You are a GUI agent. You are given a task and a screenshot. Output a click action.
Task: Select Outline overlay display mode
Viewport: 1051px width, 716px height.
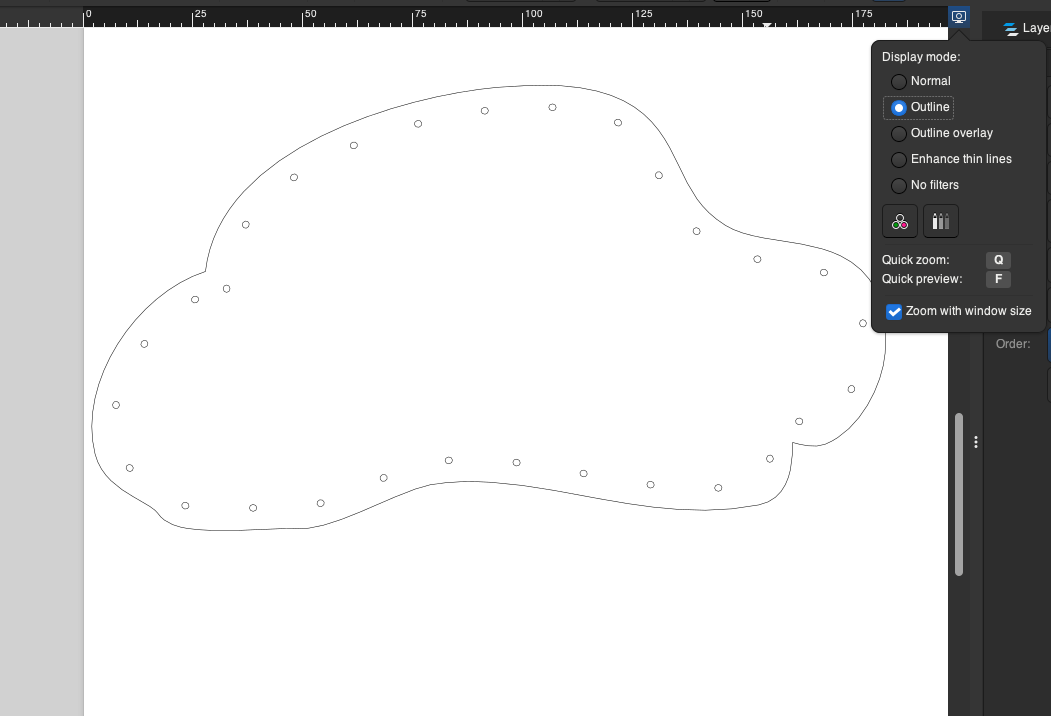click(942, 133)
